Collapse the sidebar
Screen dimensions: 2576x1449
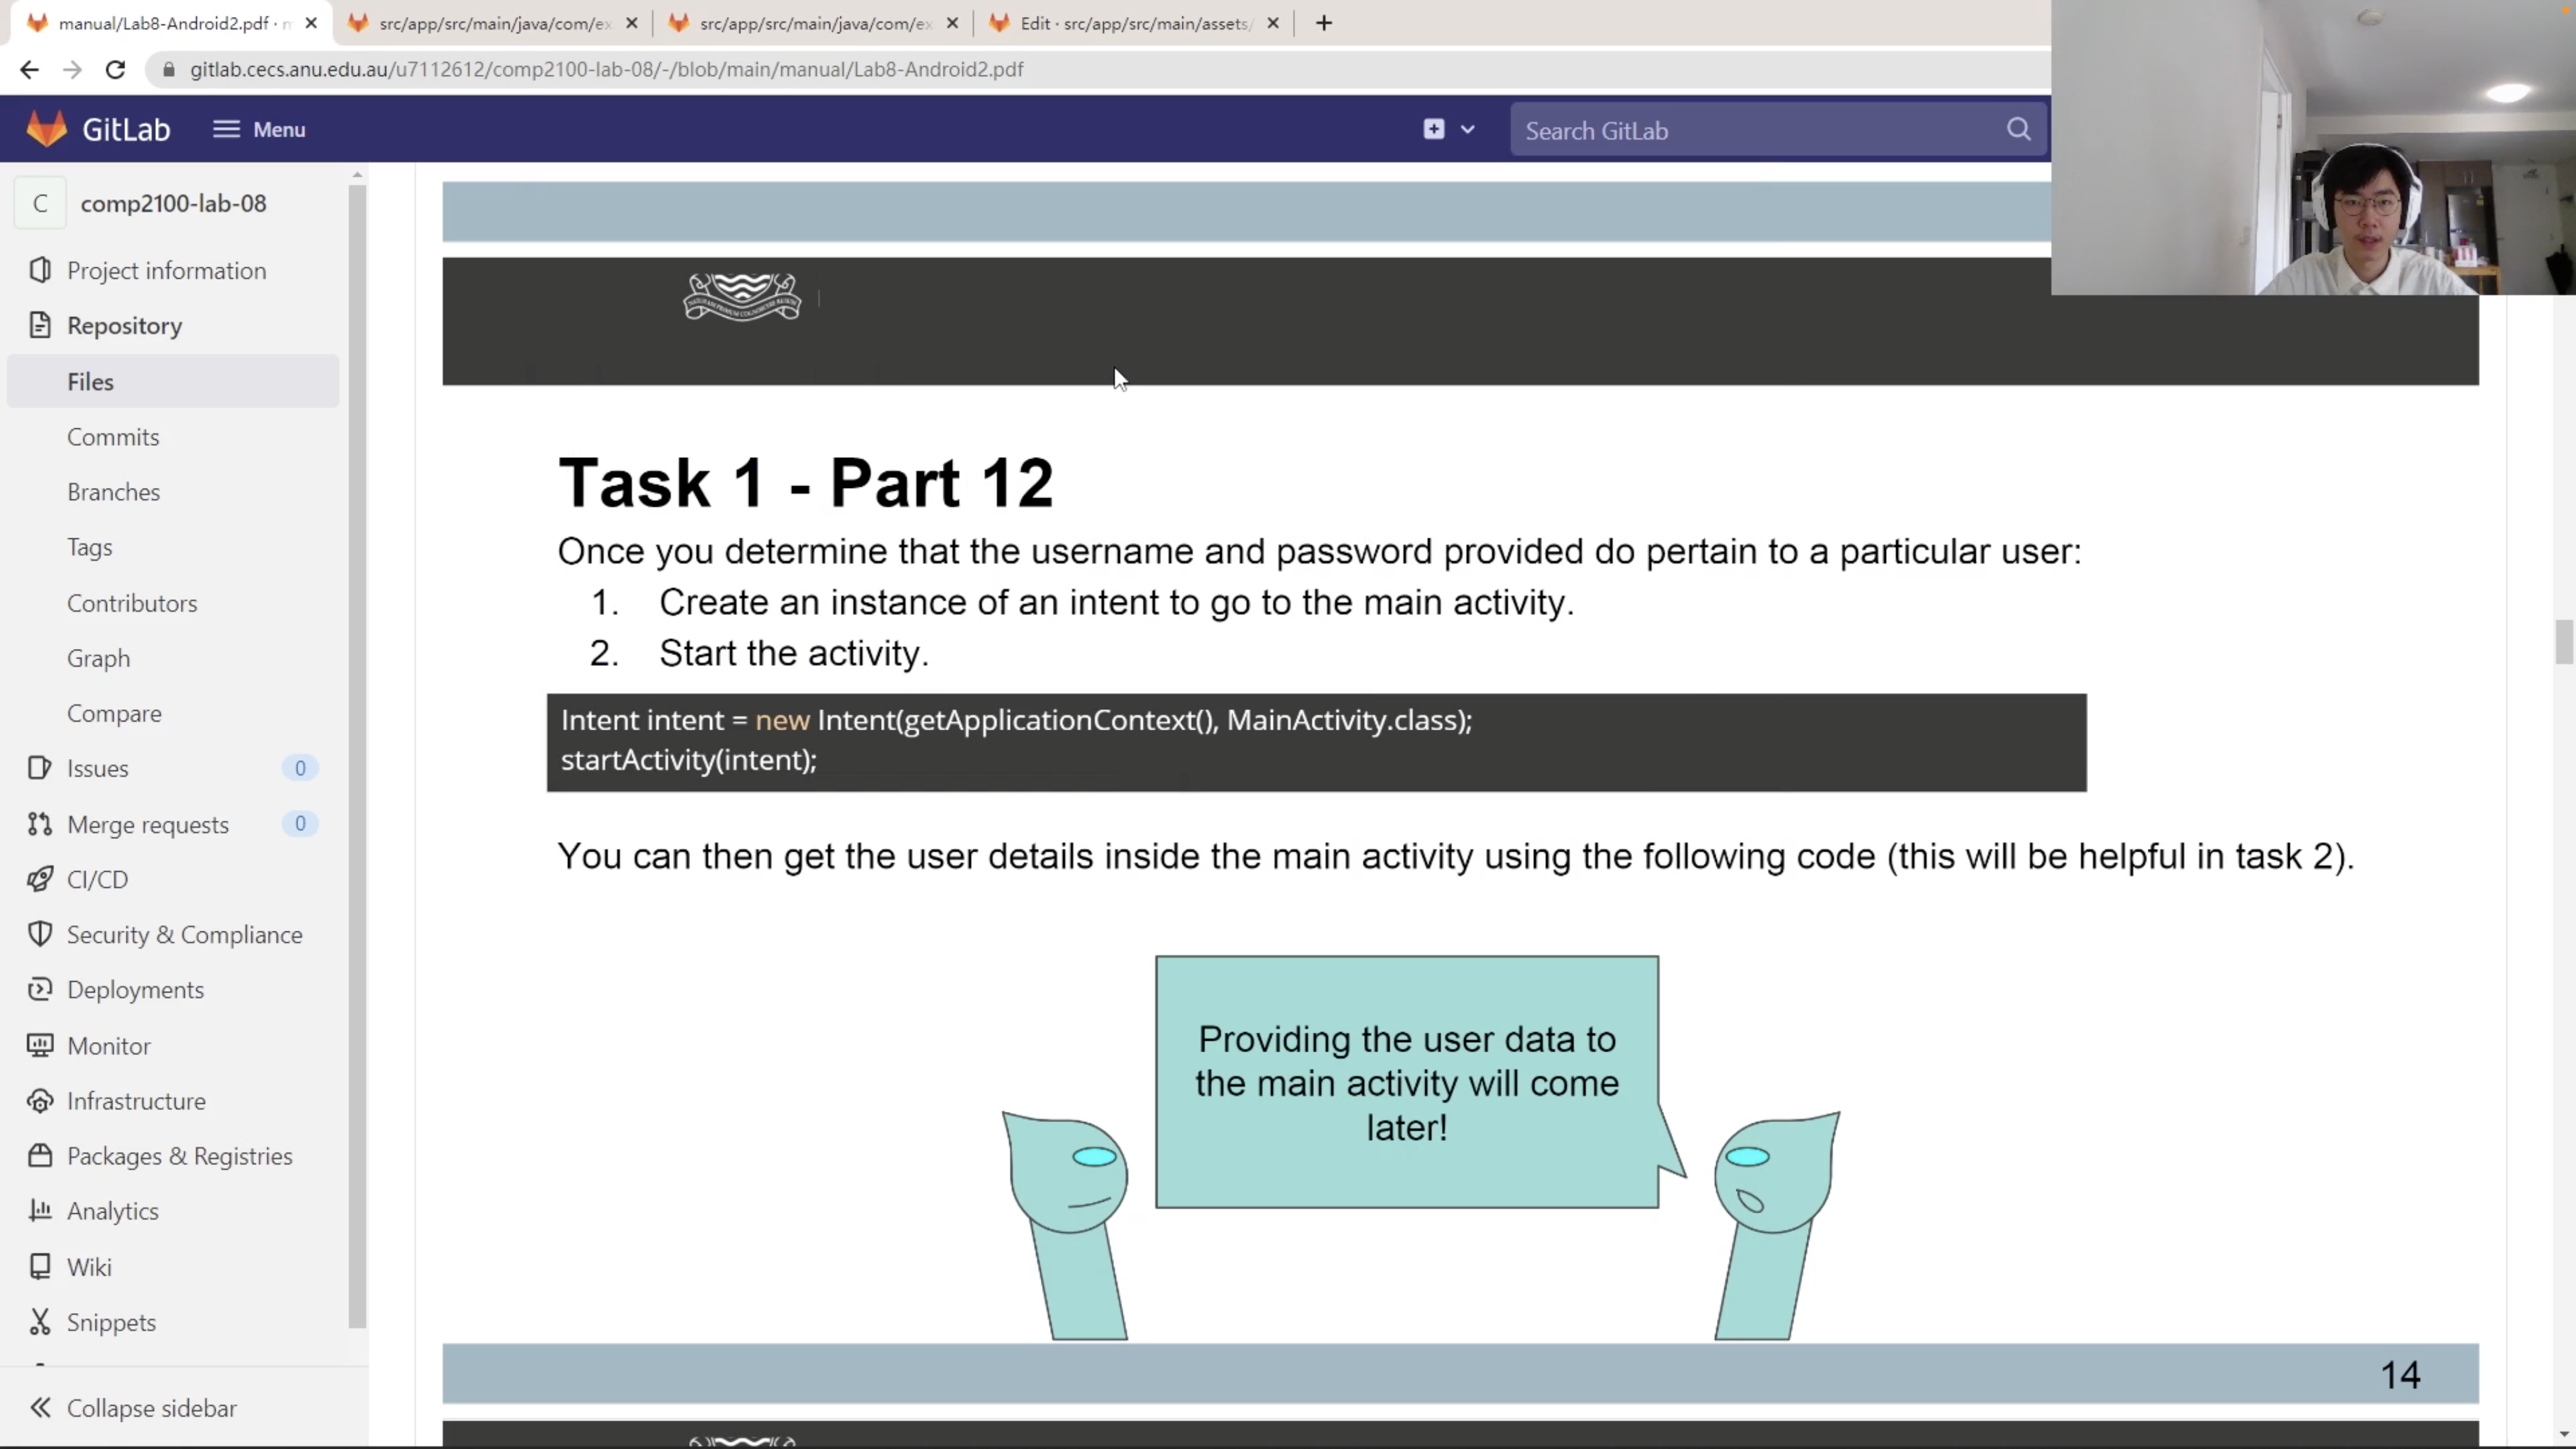pos(151,1408)
